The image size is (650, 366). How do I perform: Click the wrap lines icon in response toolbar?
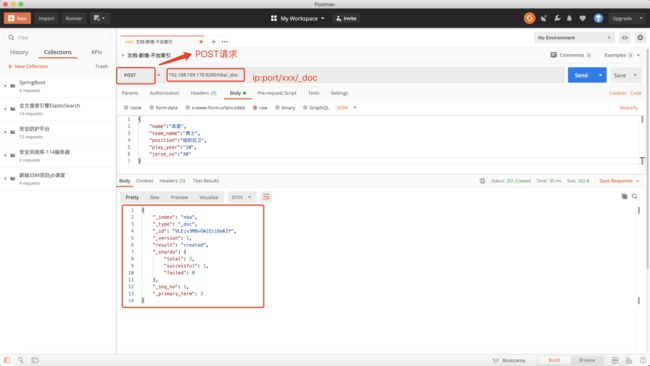click(266, 197)
